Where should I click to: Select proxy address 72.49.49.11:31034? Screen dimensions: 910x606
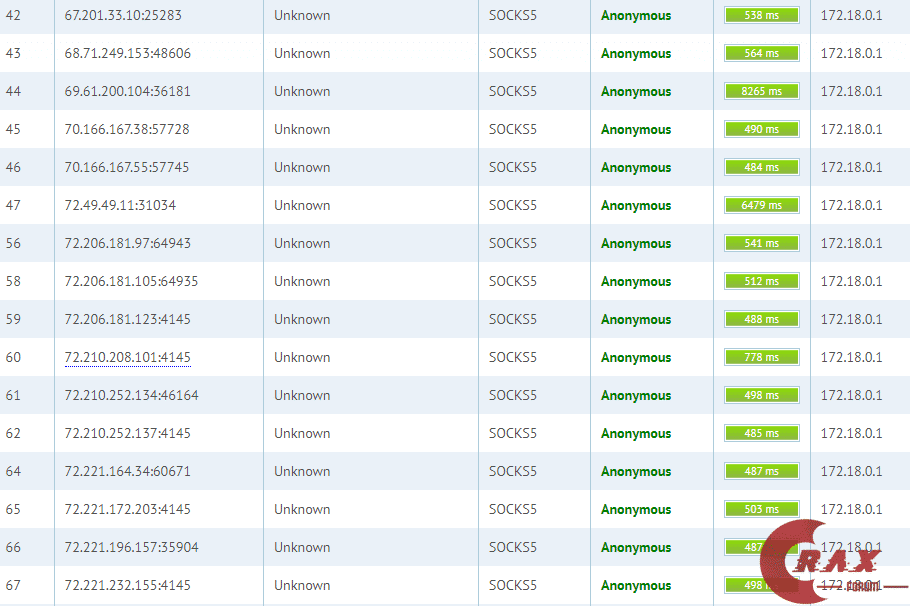(x=120, y=205)
